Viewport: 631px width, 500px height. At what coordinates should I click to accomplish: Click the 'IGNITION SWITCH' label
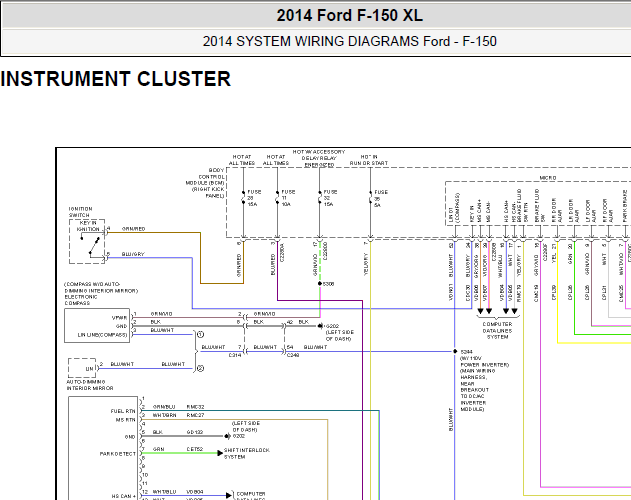pyautogui.click(x=80, y=212)
